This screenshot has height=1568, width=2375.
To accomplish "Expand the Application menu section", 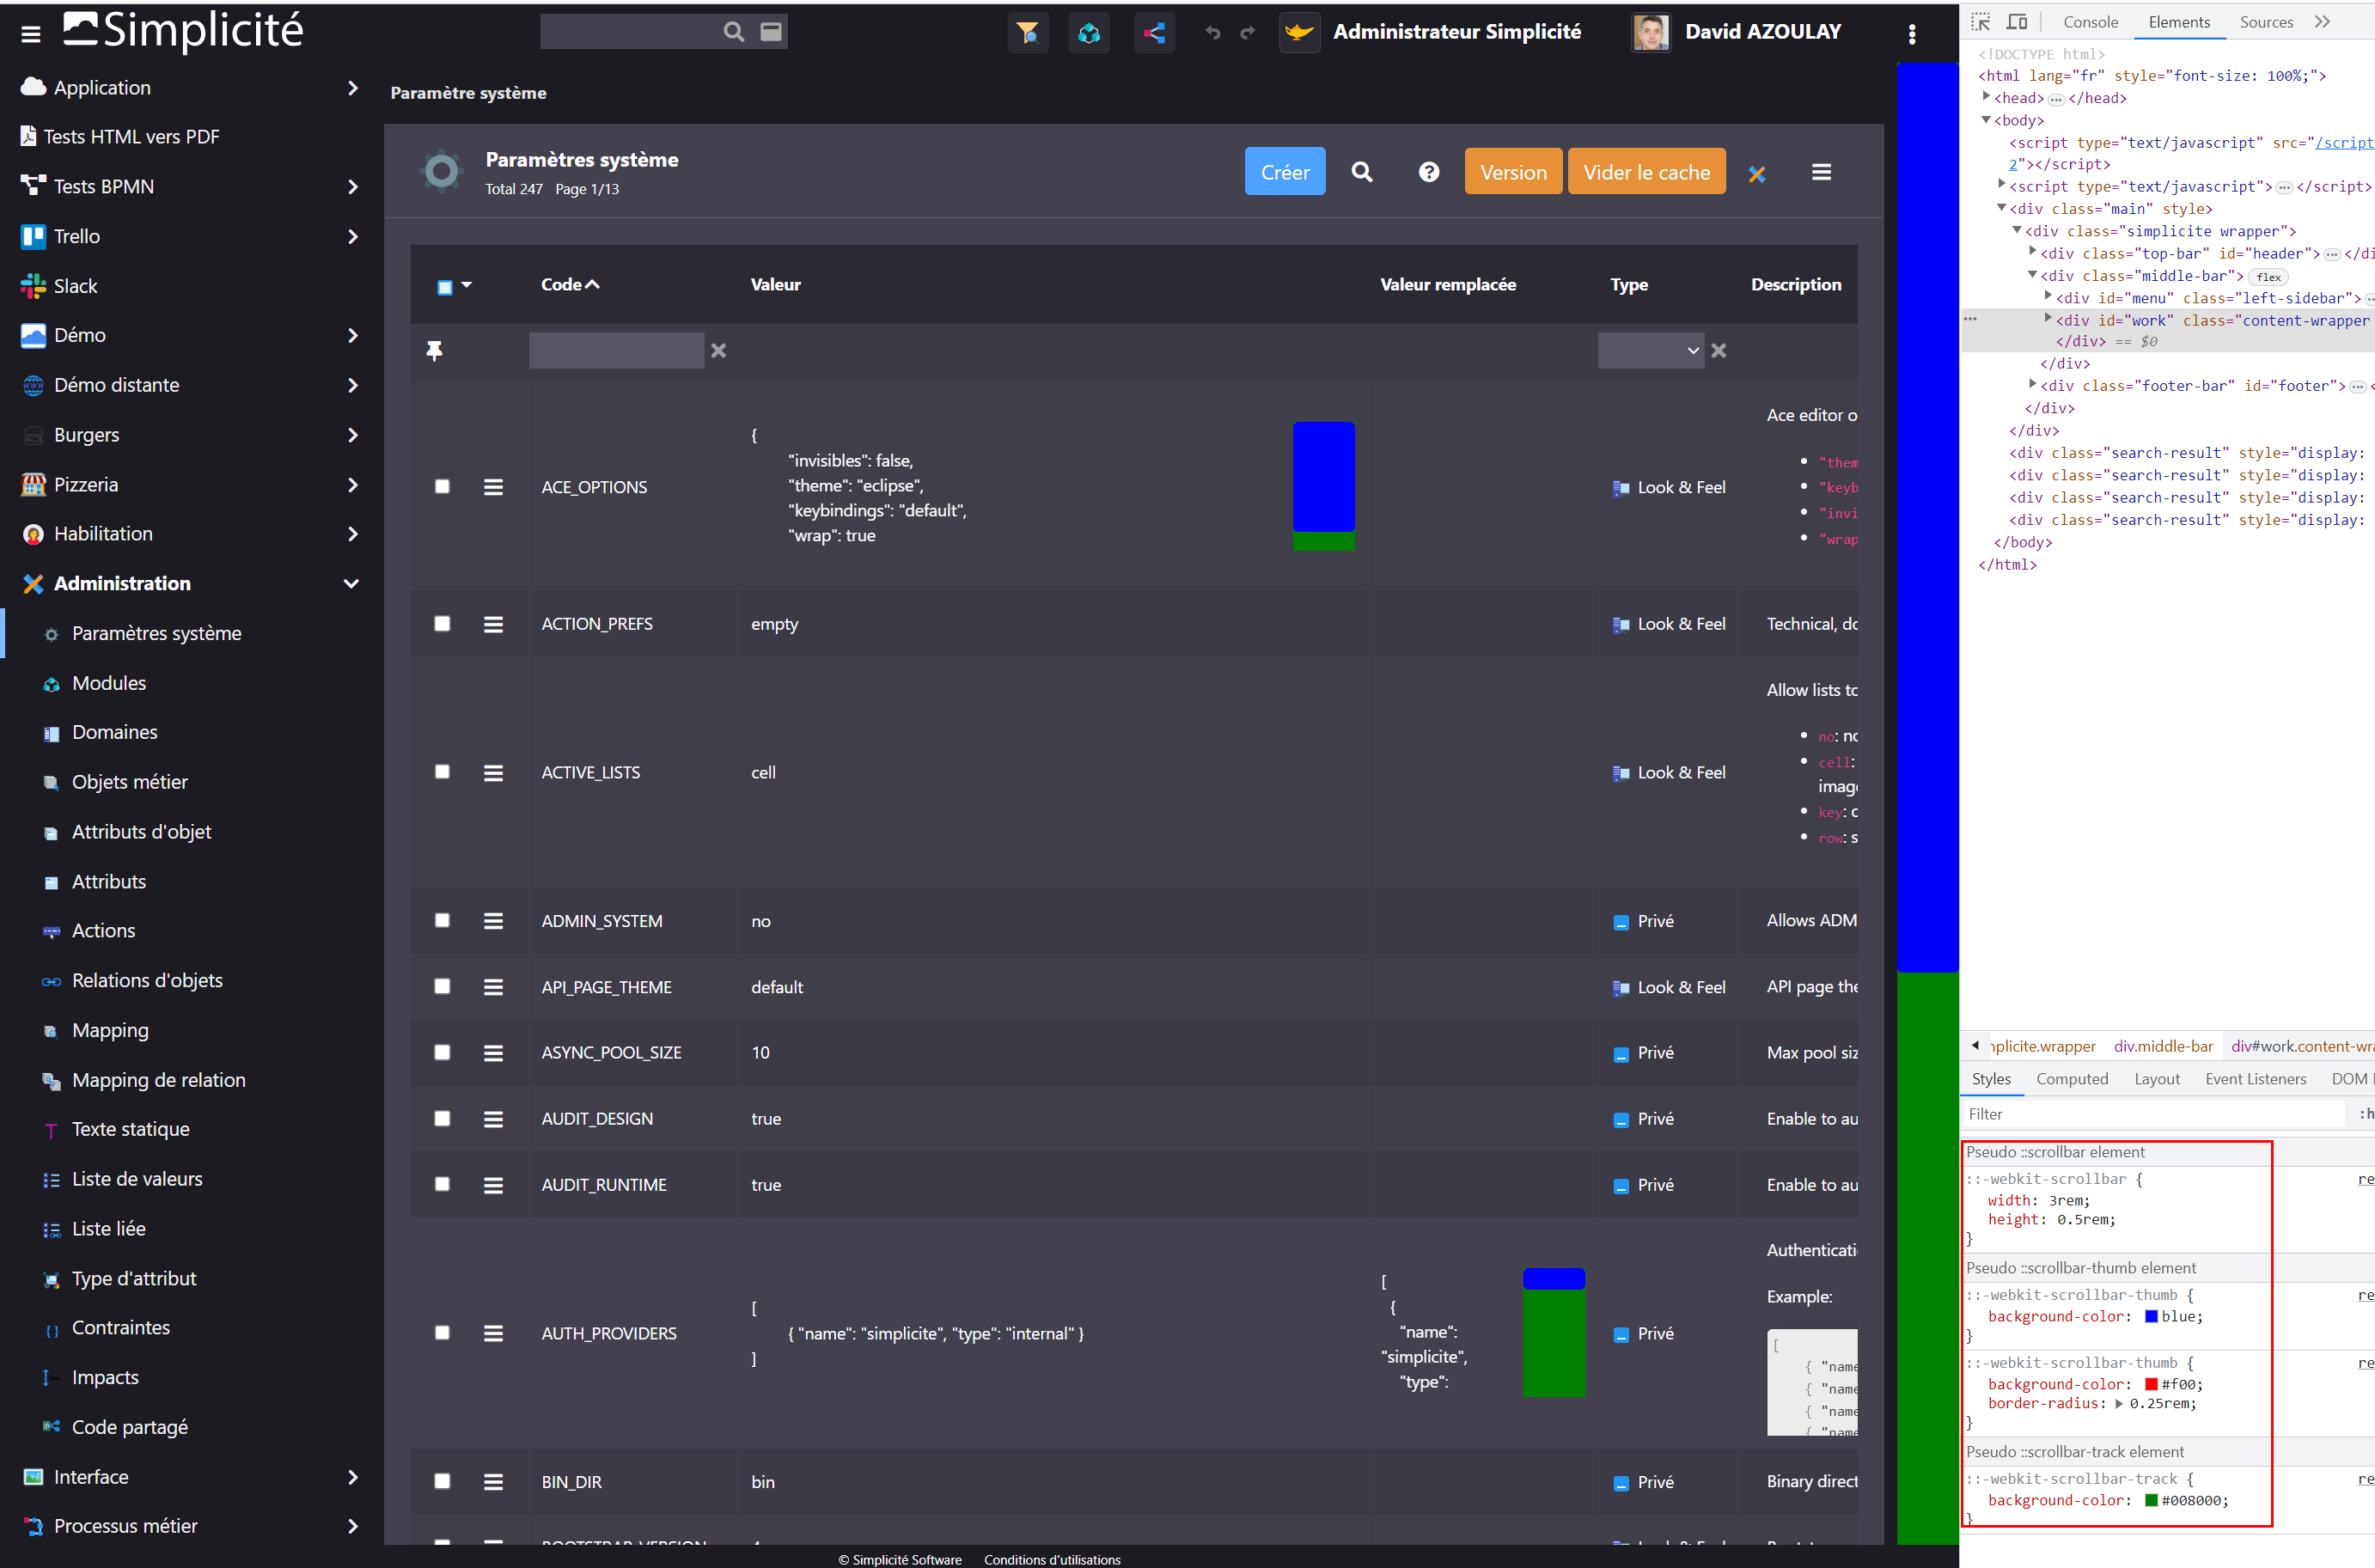I will [352, 88].
